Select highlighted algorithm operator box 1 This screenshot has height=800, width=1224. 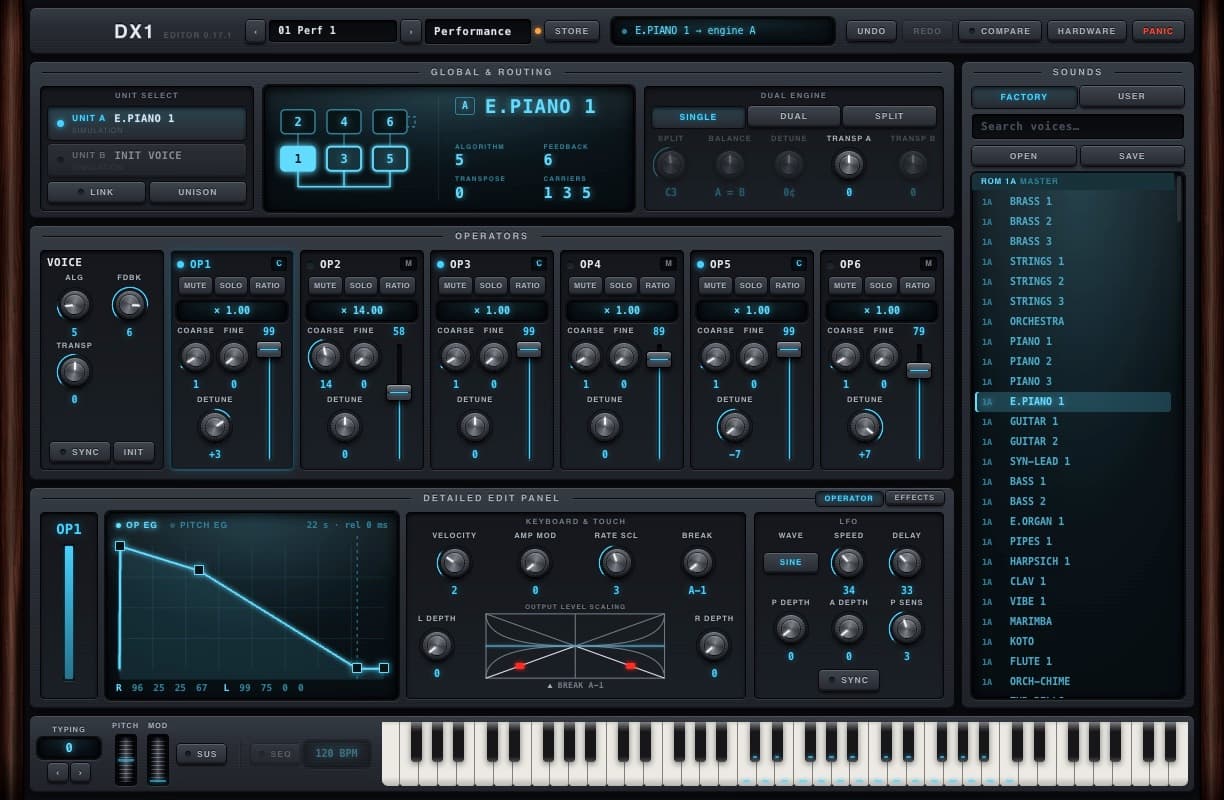pos(297,158)
